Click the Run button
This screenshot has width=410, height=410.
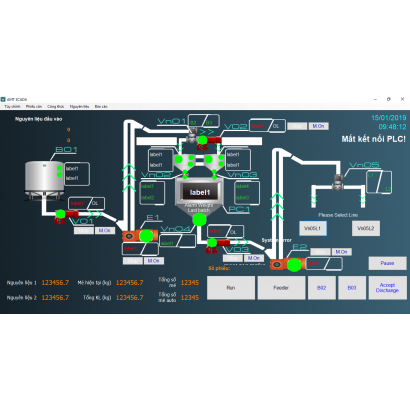pos(231,288)
